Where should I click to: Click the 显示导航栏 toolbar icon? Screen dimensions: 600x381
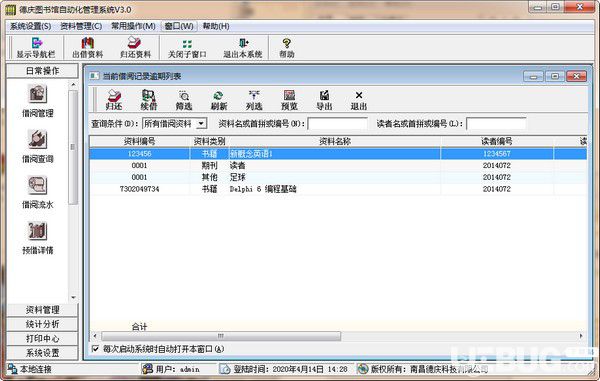(x=37, y=43)
